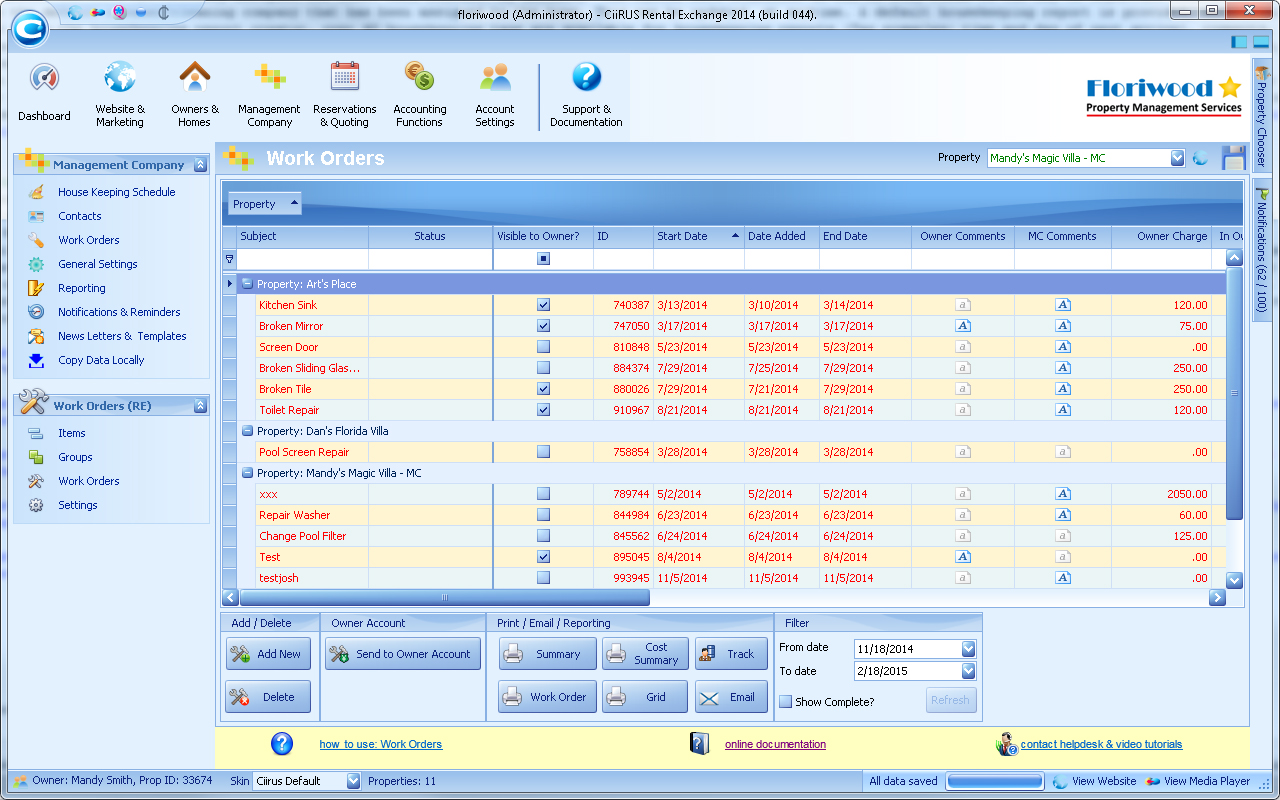The image size is (1280, 800).
Task: Open the From date dropdown
Action: point(968,649)
